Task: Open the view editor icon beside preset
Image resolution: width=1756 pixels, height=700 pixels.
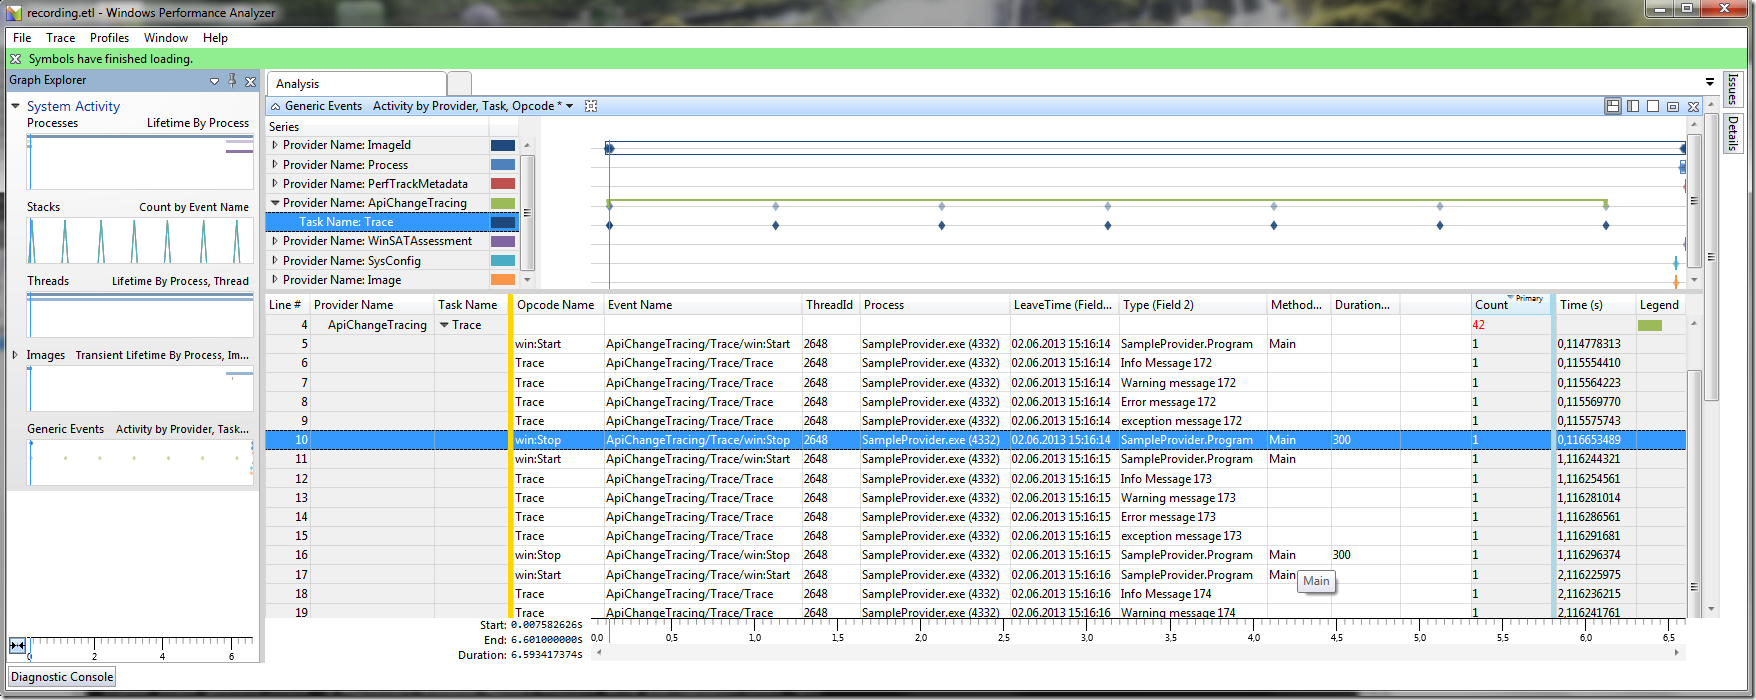Action: (591, 106)
